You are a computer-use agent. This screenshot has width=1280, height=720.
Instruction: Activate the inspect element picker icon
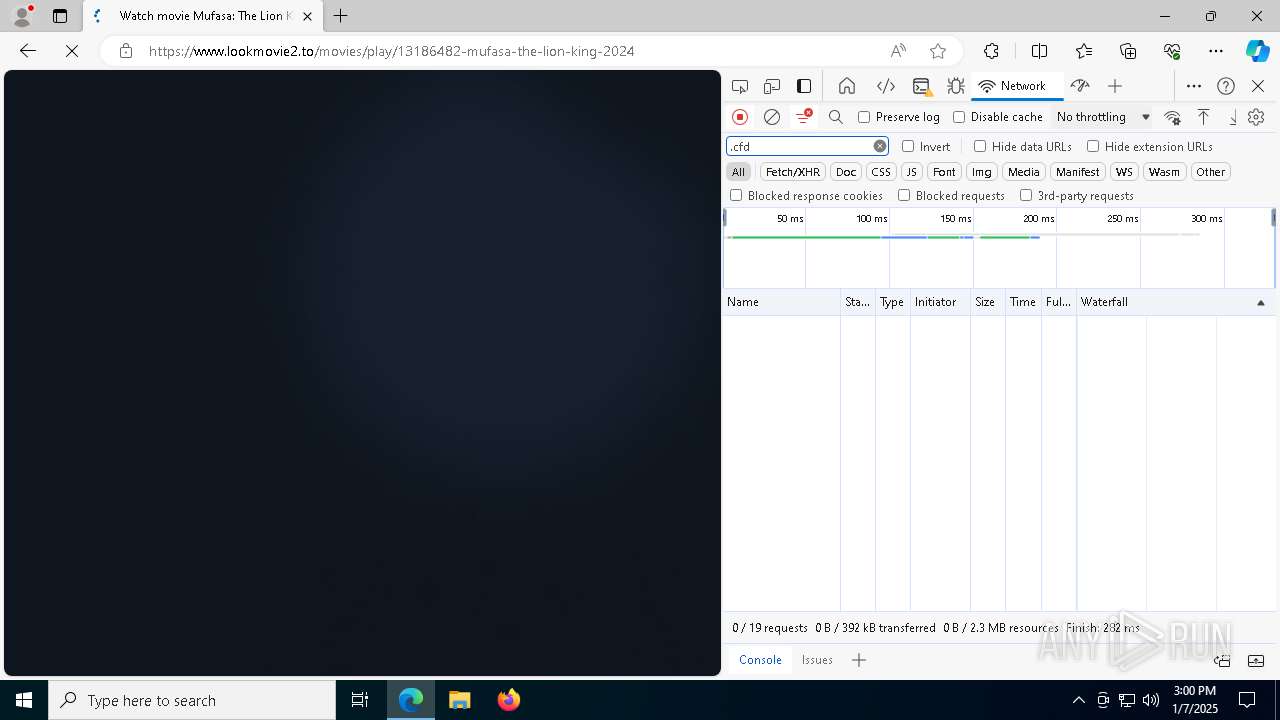(x=740, y=86)
